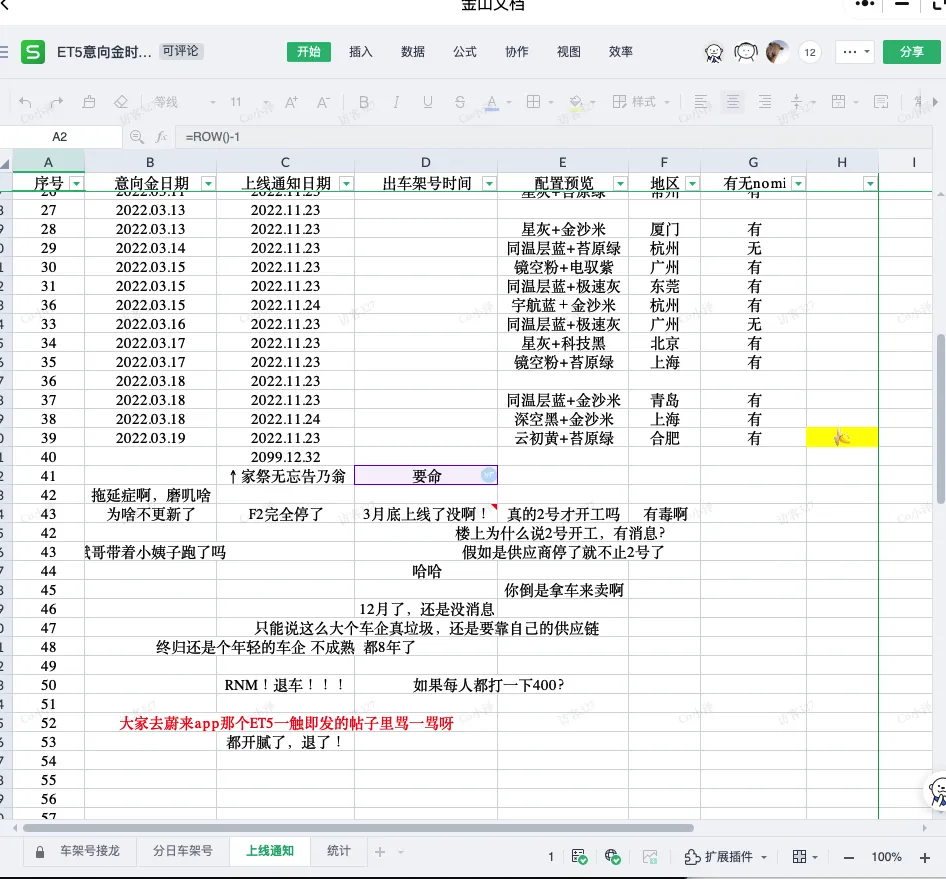Open filter dropdown for 序号 column
This screenshot has width=946, height=879.
[x=76, y=183]
